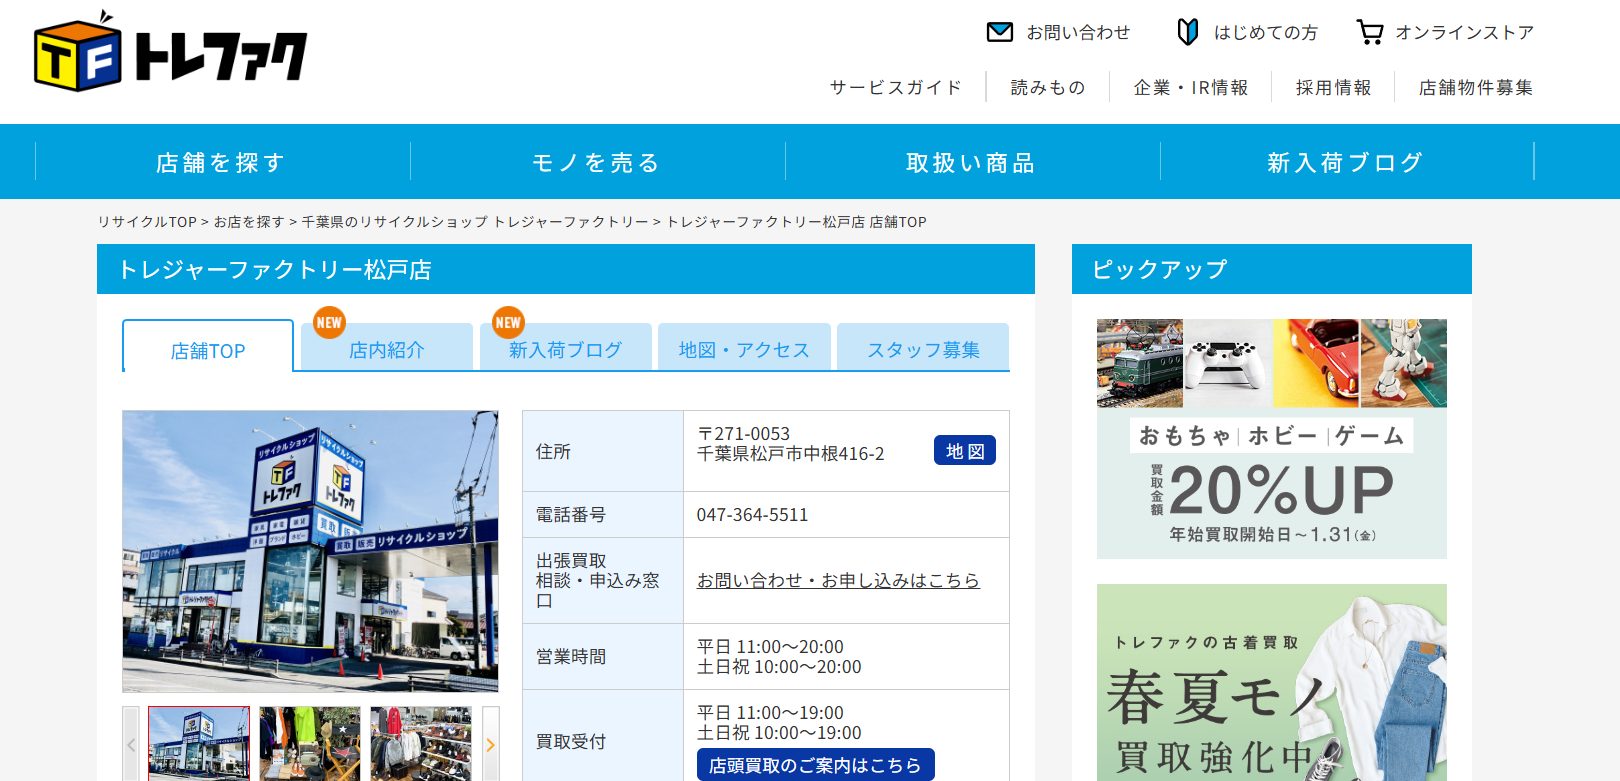Viewport: 1620px width, 781px height.
Task: Click the Treasure Factory logo
Action: click(x=170, y=52)
